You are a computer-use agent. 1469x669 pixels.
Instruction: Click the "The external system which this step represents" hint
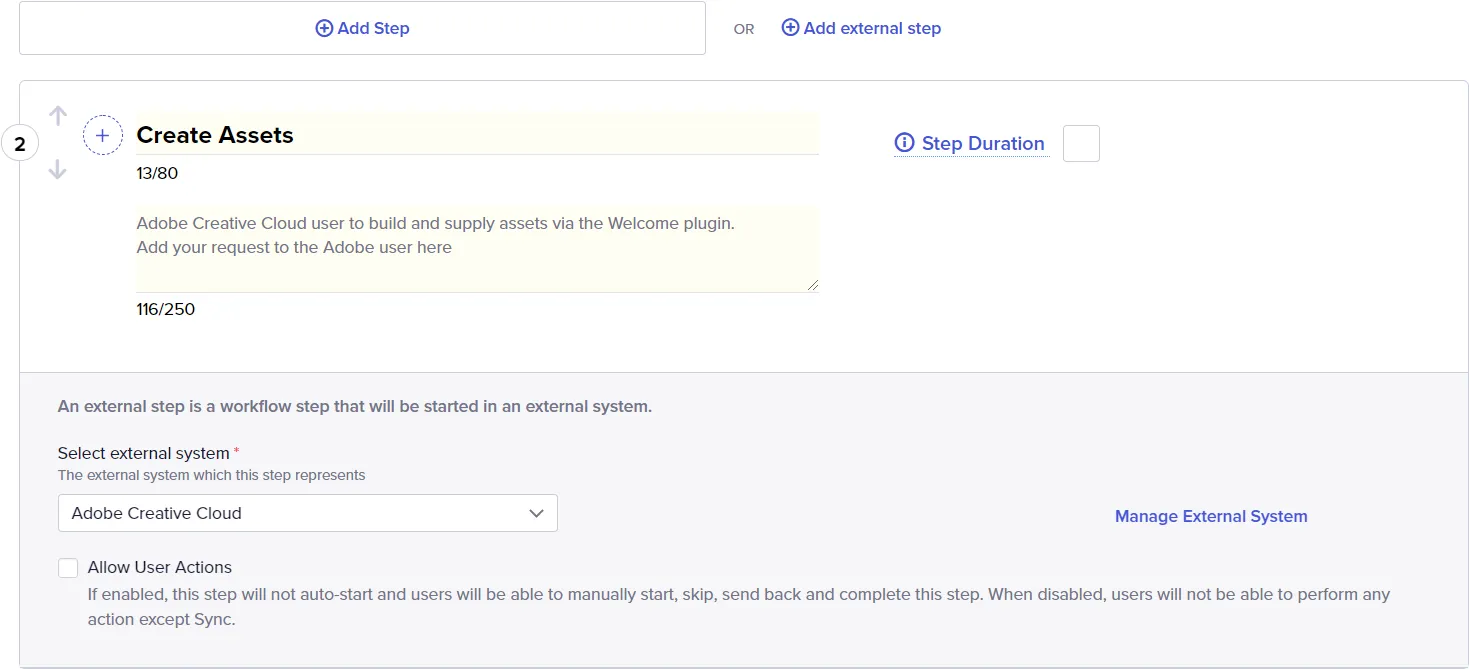(212, 475)
